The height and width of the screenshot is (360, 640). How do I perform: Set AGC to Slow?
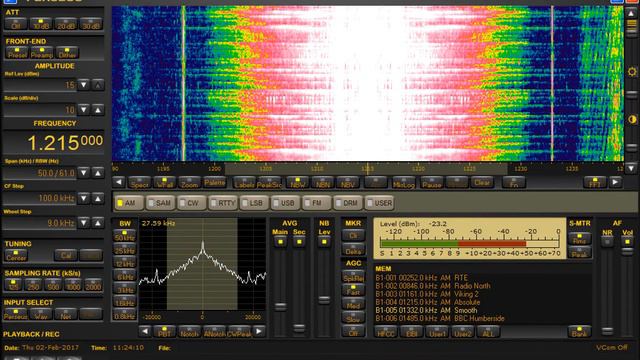(x=353, y=317)
